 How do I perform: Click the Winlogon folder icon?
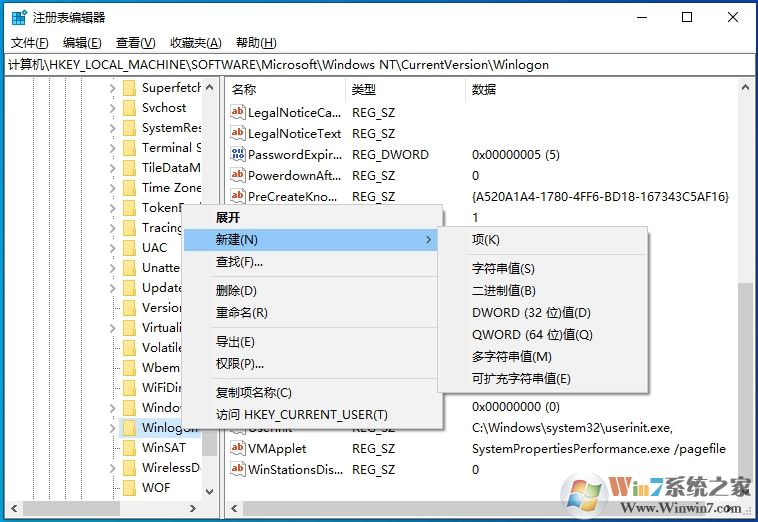pos(129,428)
